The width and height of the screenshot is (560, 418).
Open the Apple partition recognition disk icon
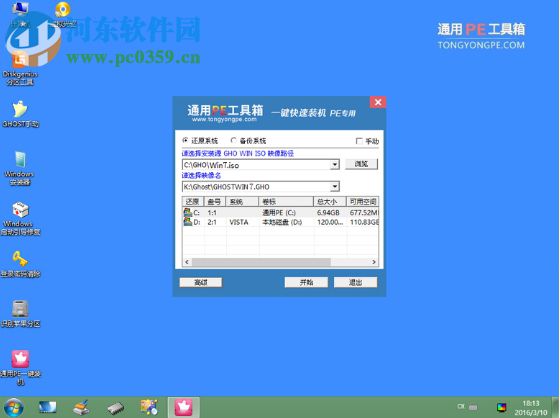20,314
